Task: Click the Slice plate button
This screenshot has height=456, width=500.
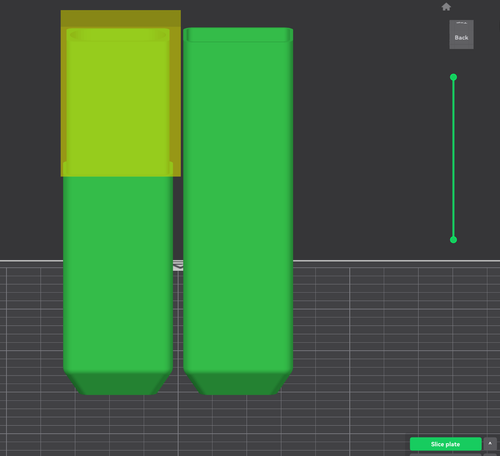Action: click(x=445, y=444)
